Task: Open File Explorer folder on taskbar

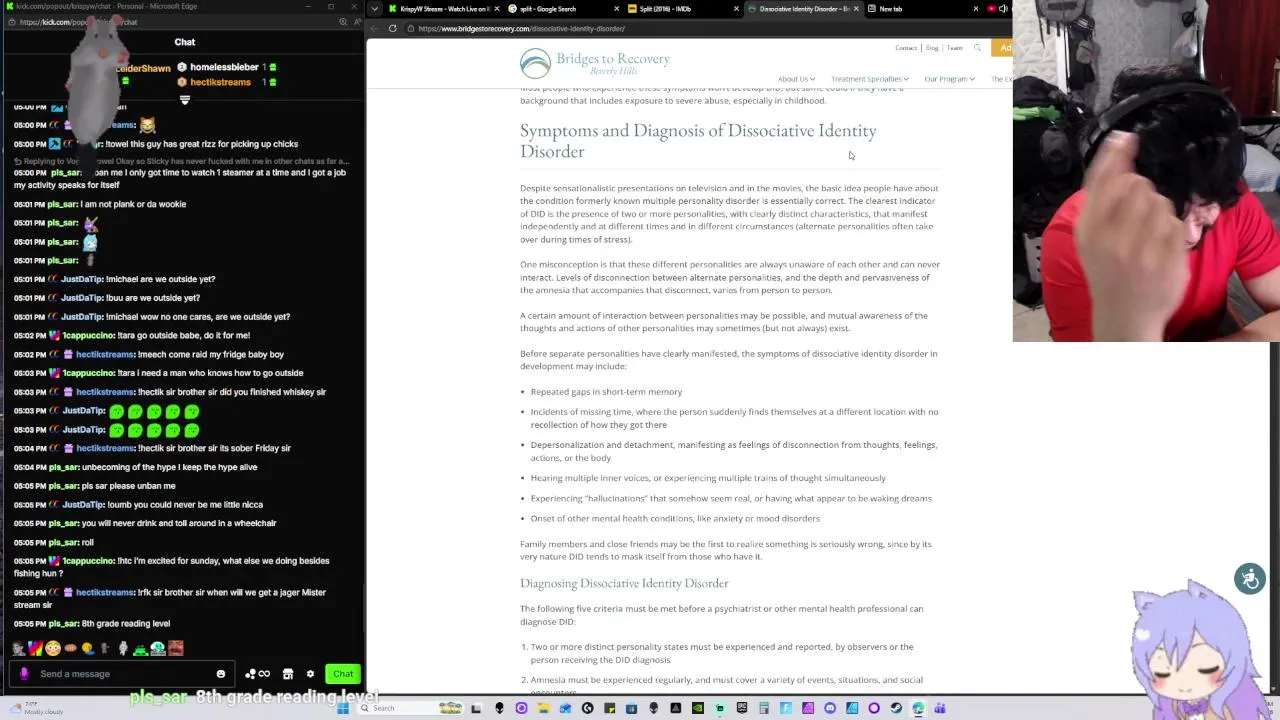Action: (544, 708)
